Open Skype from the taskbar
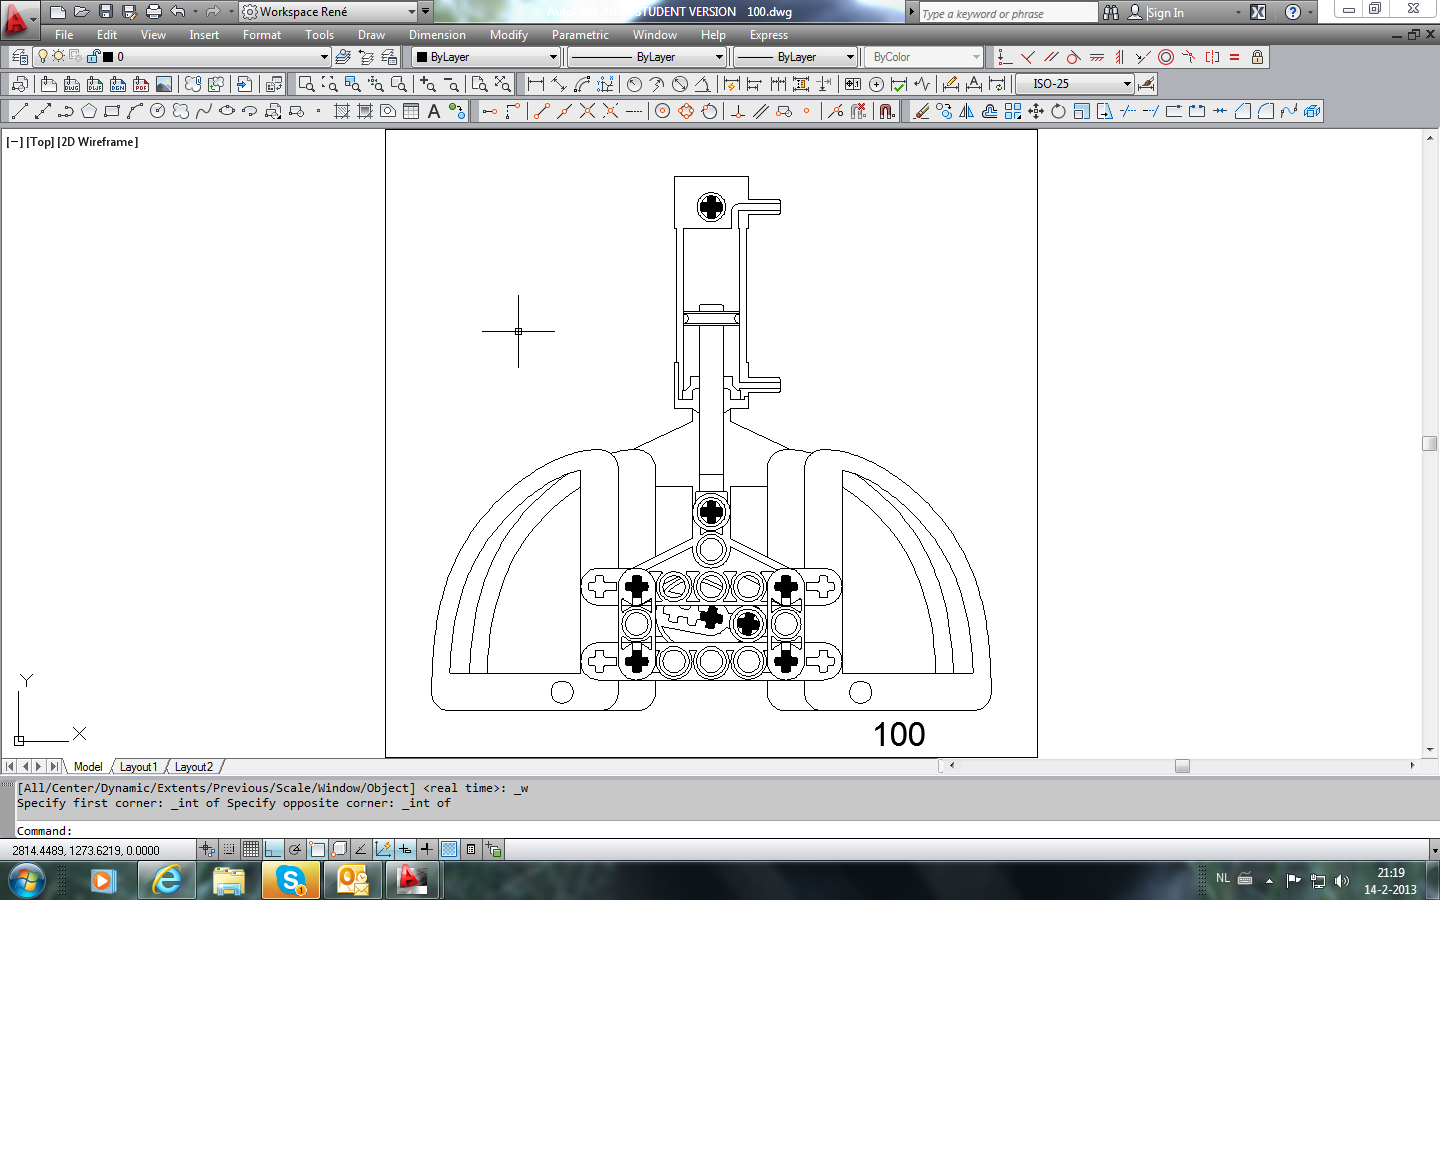1440x1164 pixels. [291, 881]
